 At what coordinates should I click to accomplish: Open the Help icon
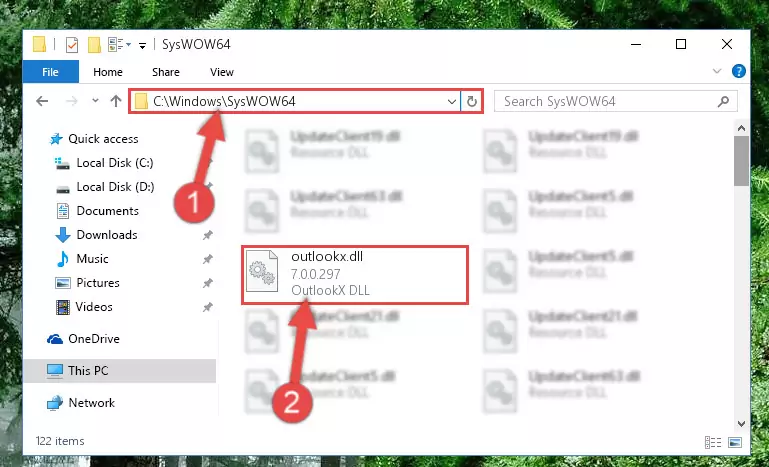pyautogui.click(x=738, y=72)
